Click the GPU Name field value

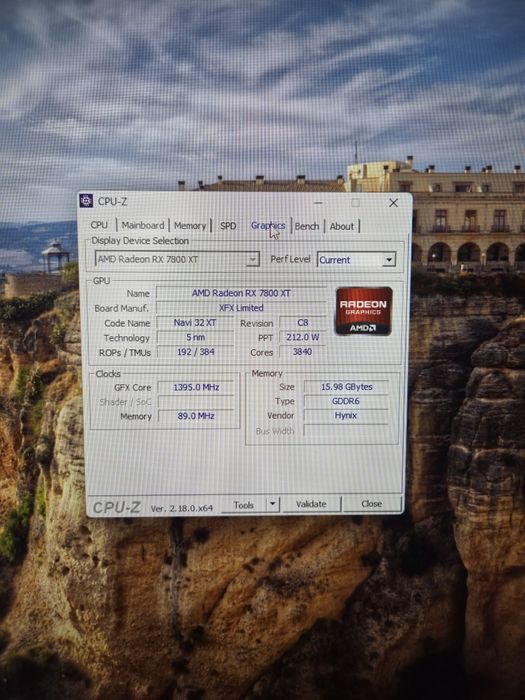[x=241, y=293]
